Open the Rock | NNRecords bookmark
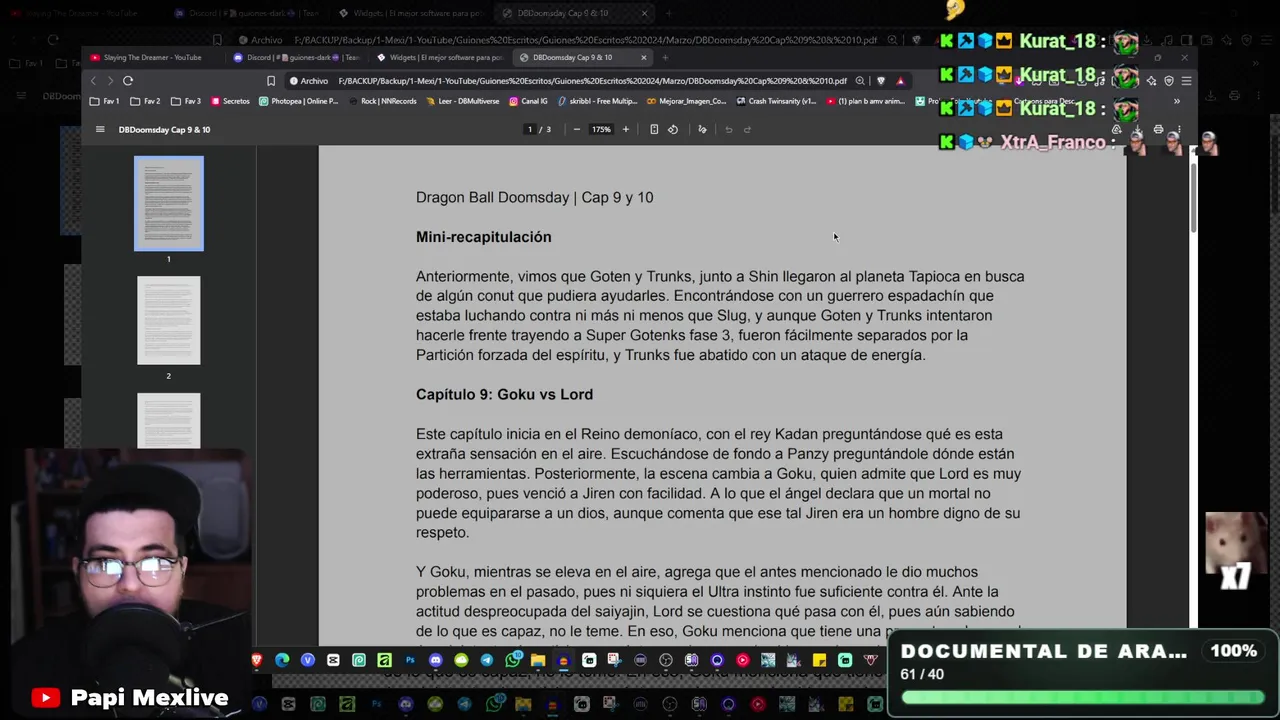Screen dimensions: 1280x720 coord(381,101)
